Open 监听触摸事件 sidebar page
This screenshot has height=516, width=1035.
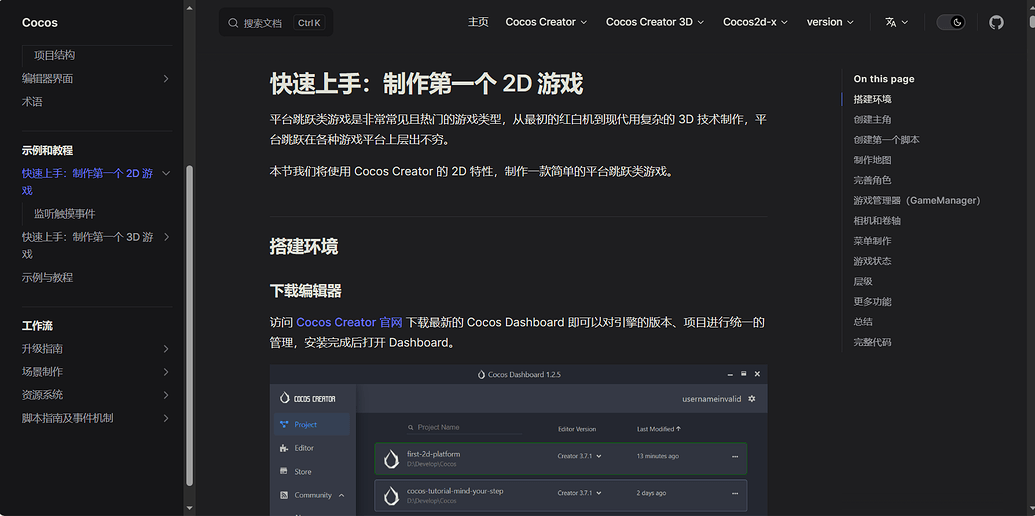(65, 214)
